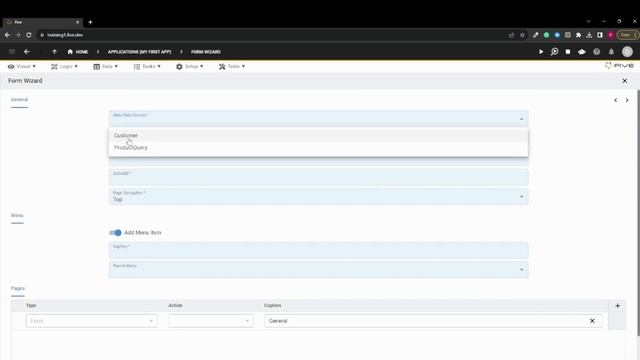Click the stop square icon
This screenshot has width=640, height=360.
[568, 52]
